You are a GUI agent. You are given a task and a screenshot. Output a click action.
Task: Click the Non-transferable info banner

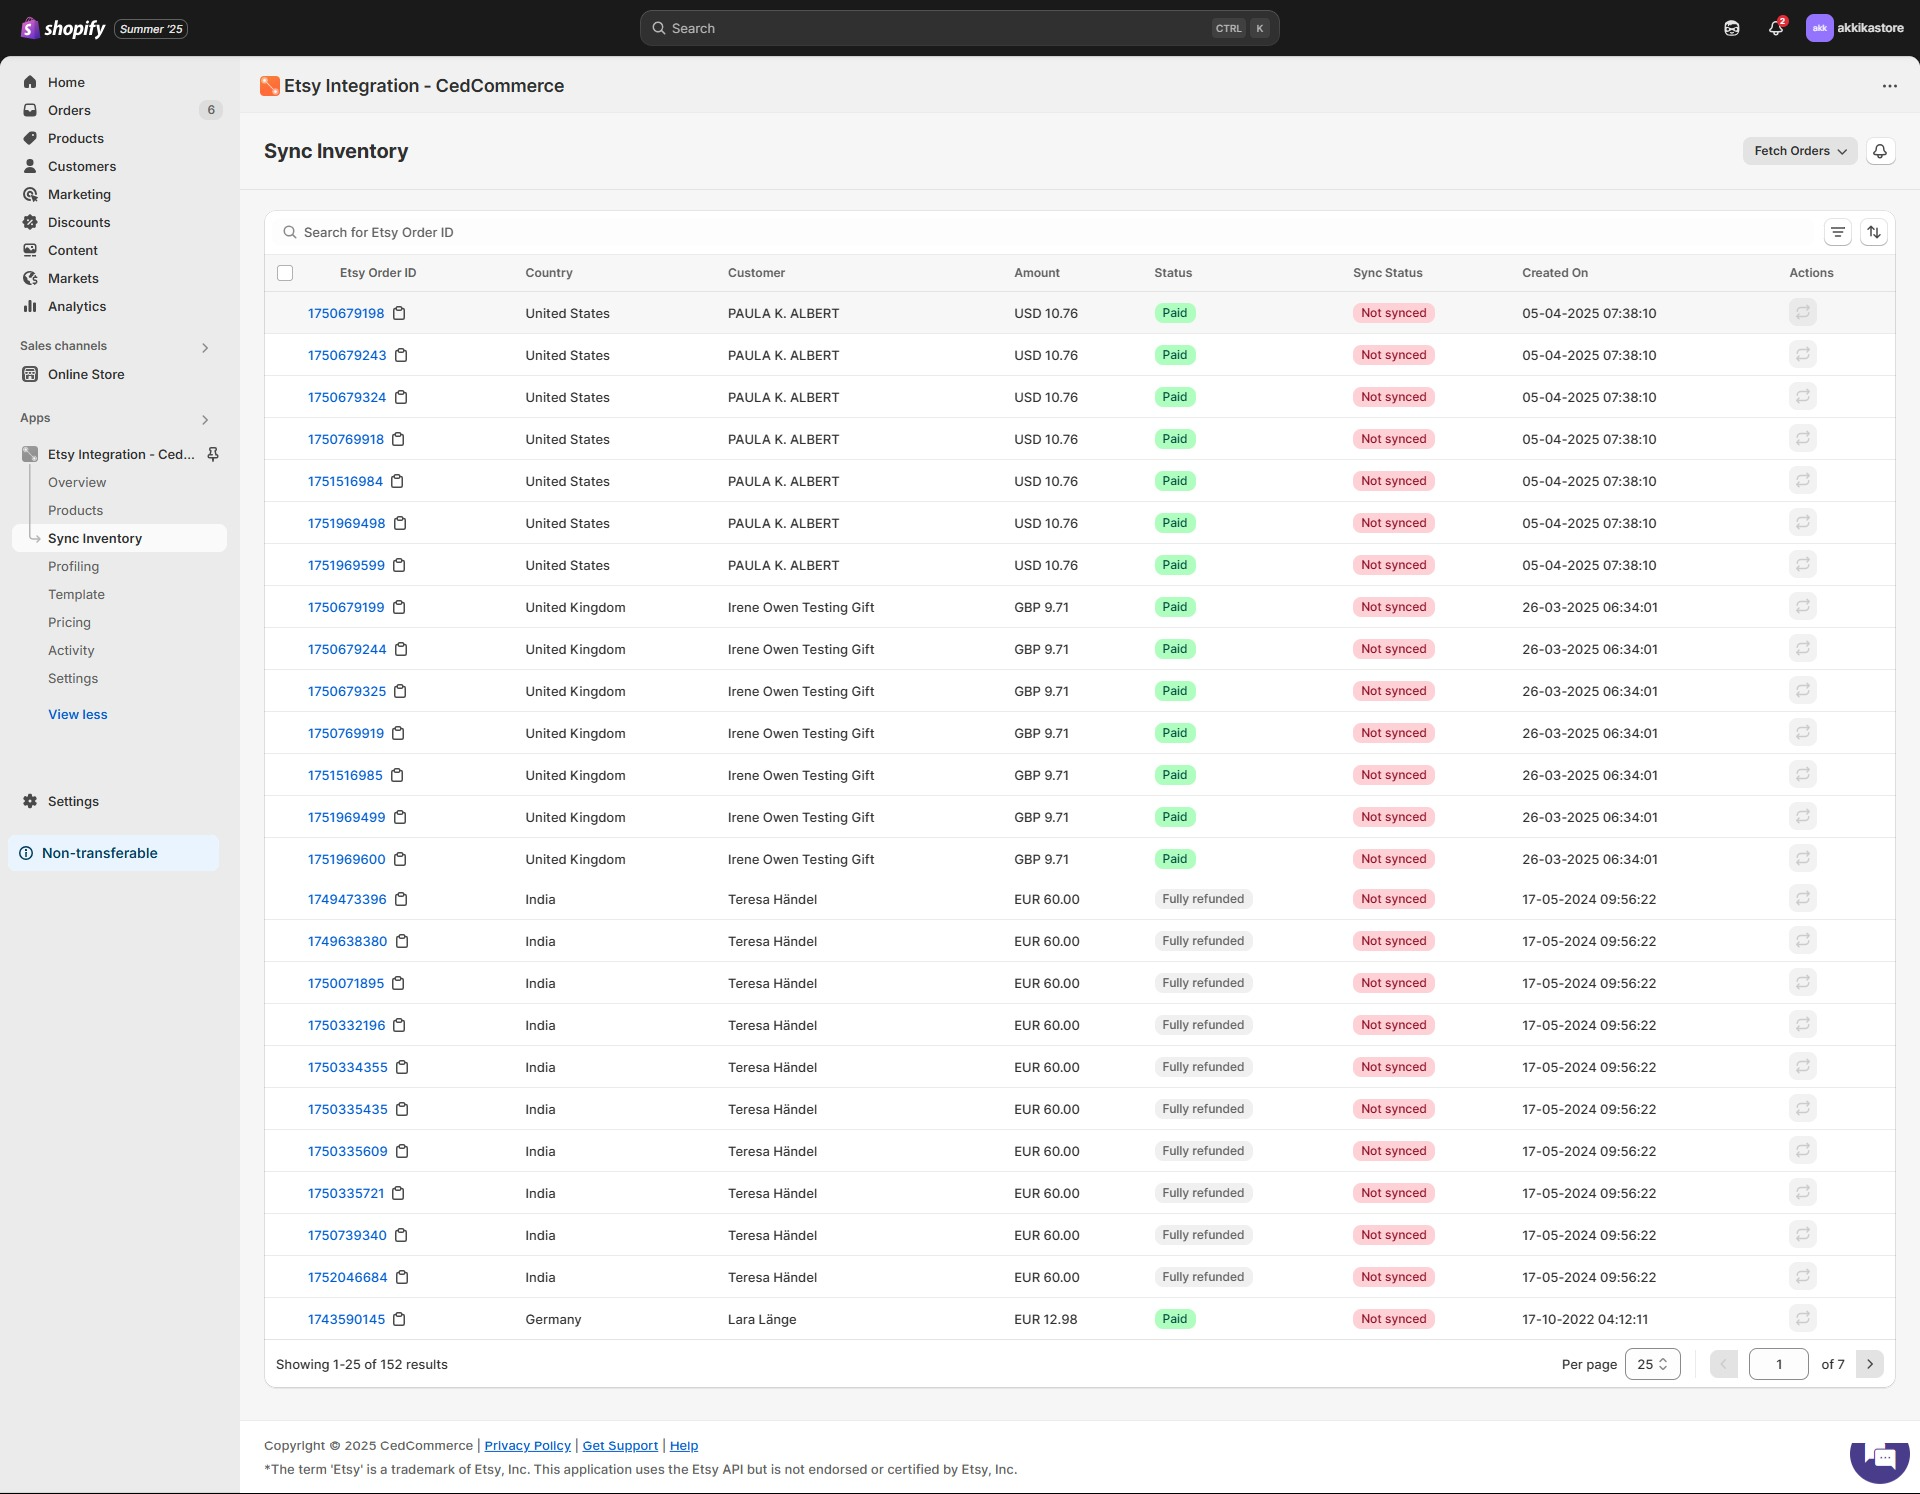click(114, 853)
